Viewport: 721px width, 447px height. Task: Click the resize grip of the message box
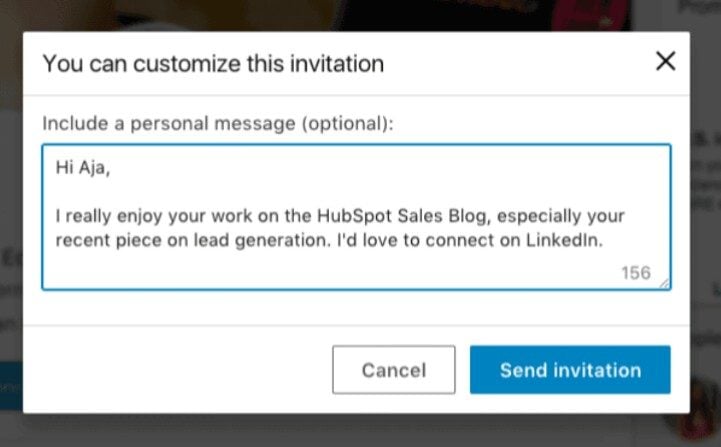point(665,284)
